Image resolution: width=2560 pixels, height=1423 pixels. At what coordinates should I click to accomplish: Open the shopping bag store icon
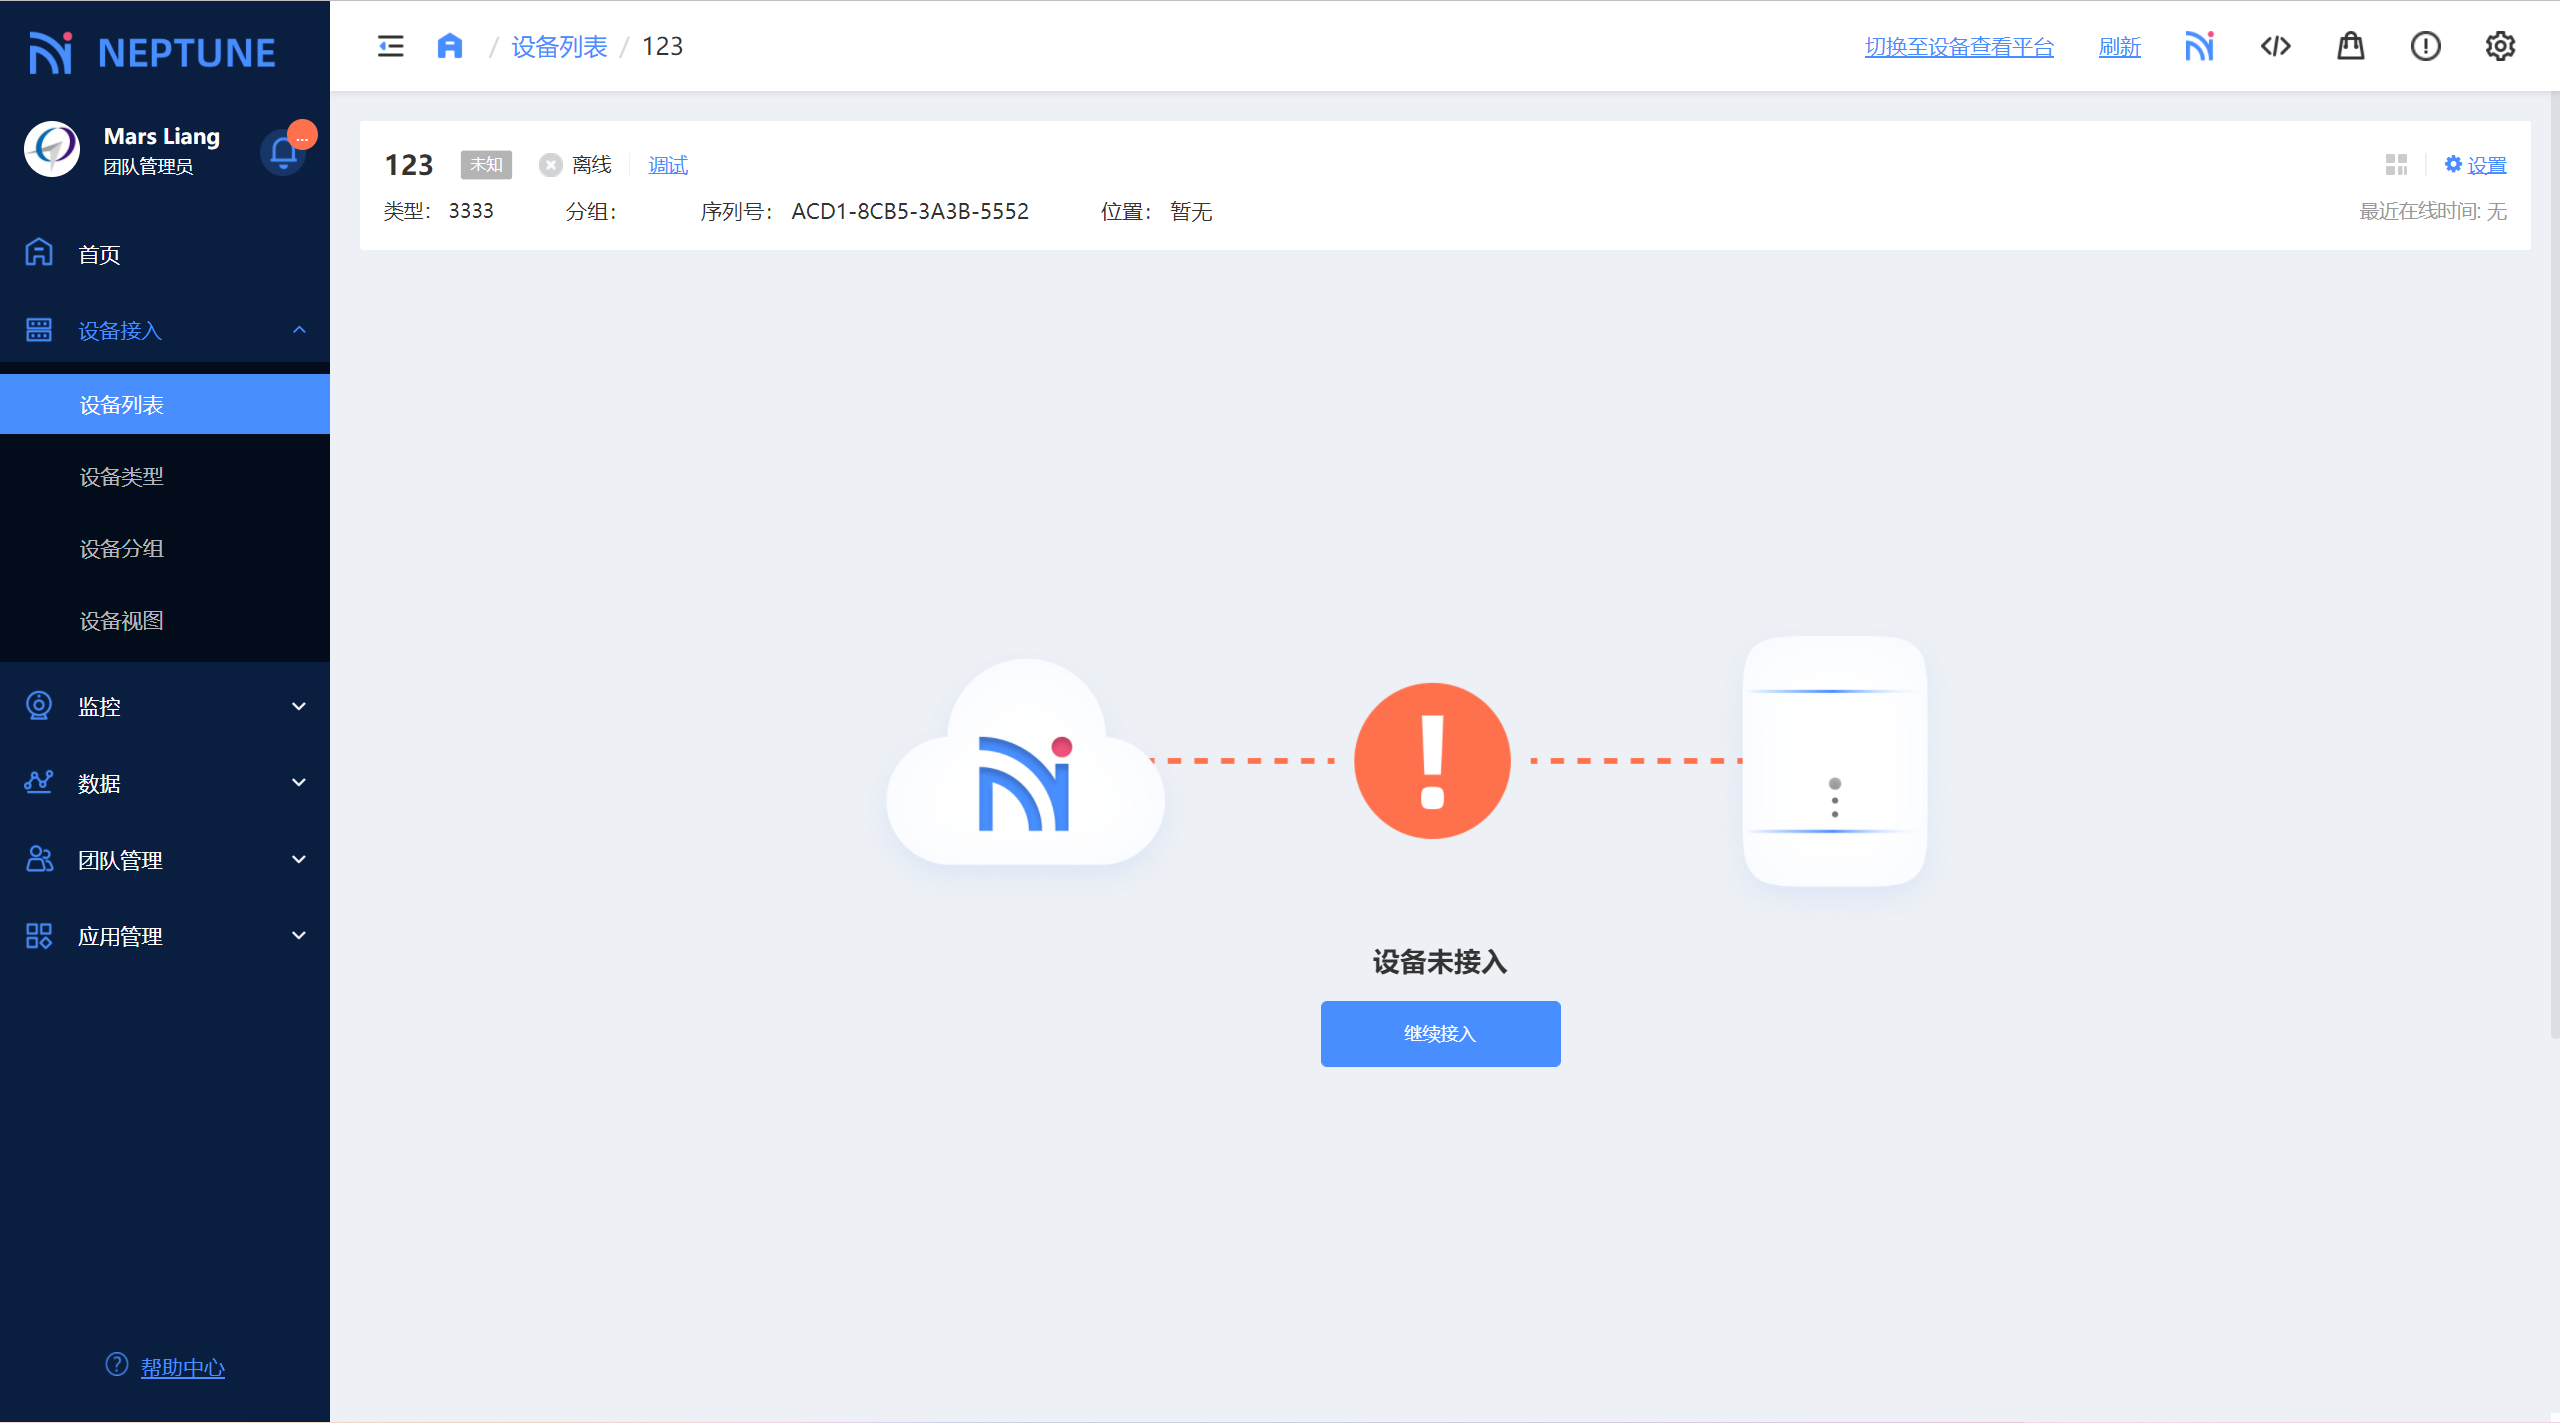[x=2350, y=46]
